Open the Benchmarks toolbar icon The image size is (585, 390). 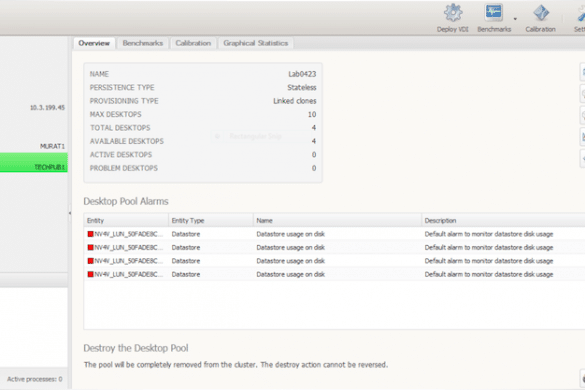point(493,13)
